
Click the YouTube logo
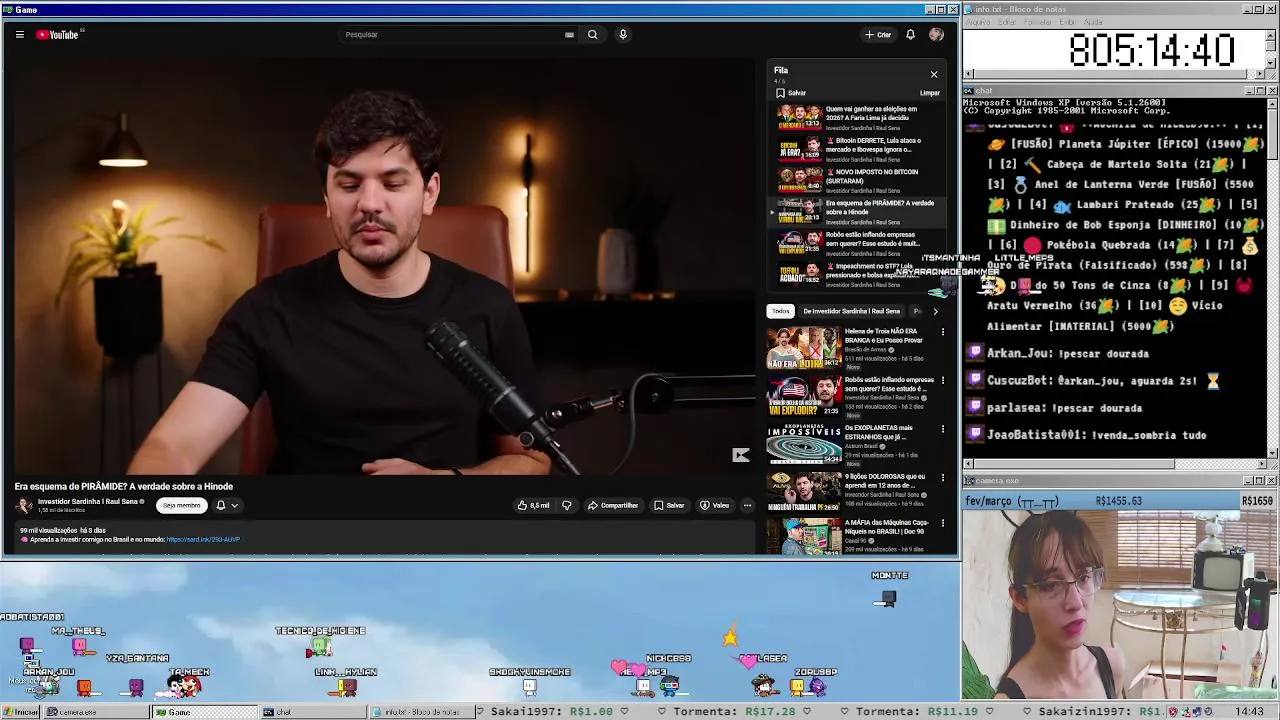(58, 34)
